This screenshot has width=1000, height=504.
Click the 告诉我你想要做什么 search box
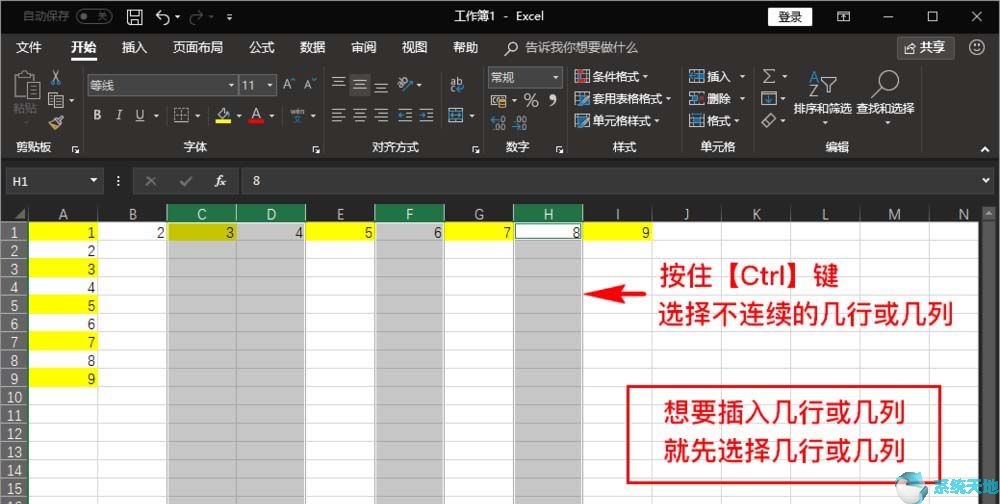click(x=572, y=48)
